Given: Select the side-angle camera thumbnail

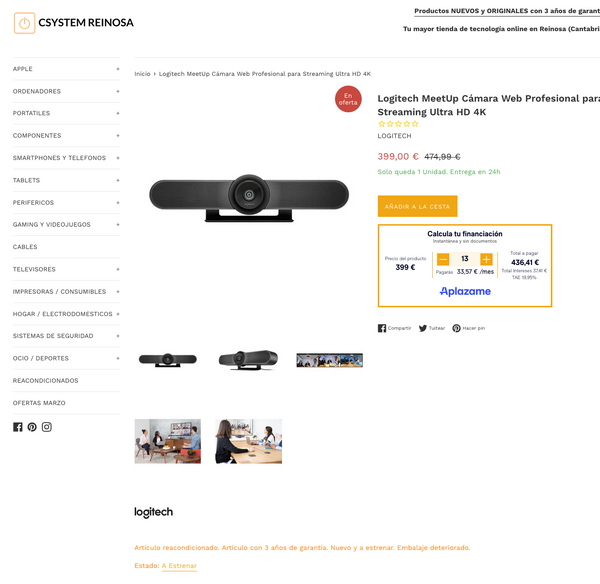Looking at the screenshot, I should tap(248, 360).
